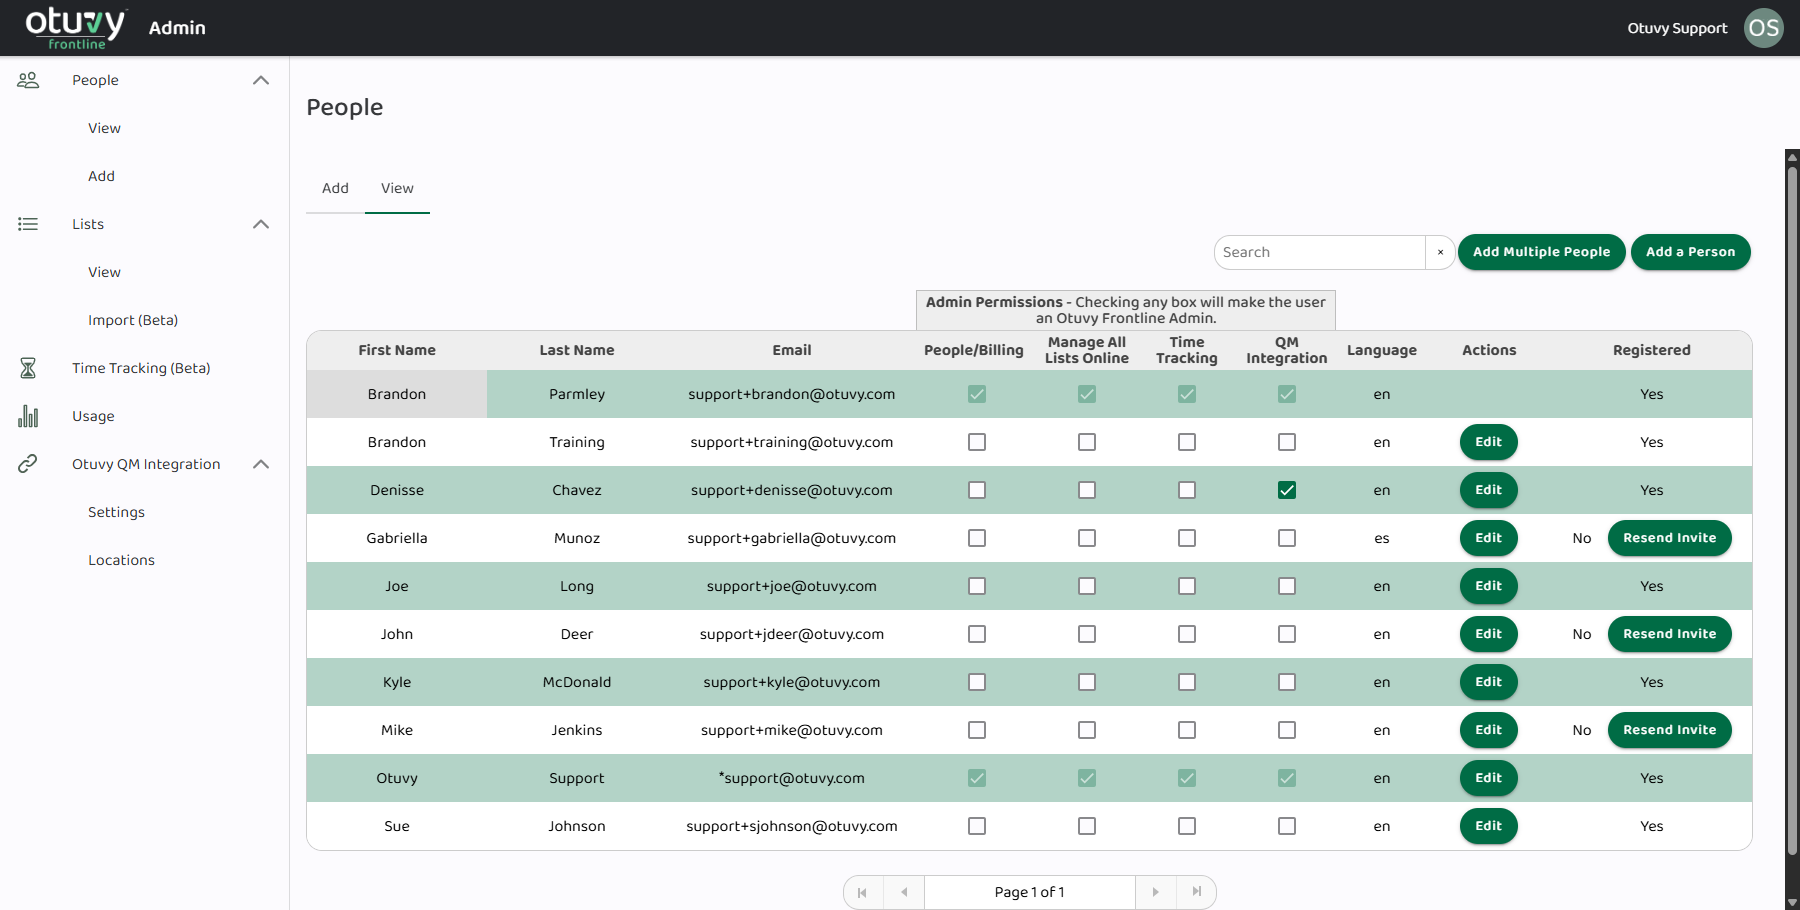The image size is (1800, 910).
Task: Open Locations in sidebar
Action: click(121, 560)
